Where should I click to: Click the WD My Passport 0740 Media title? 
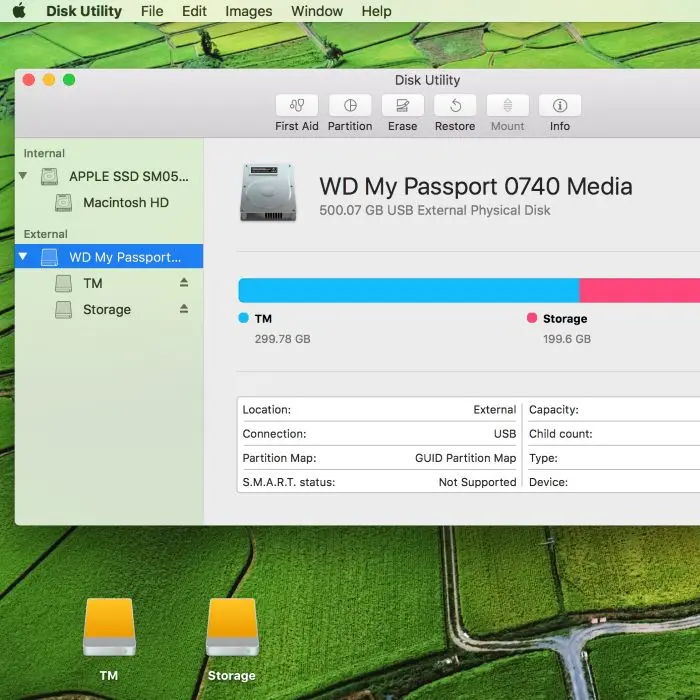476,186
